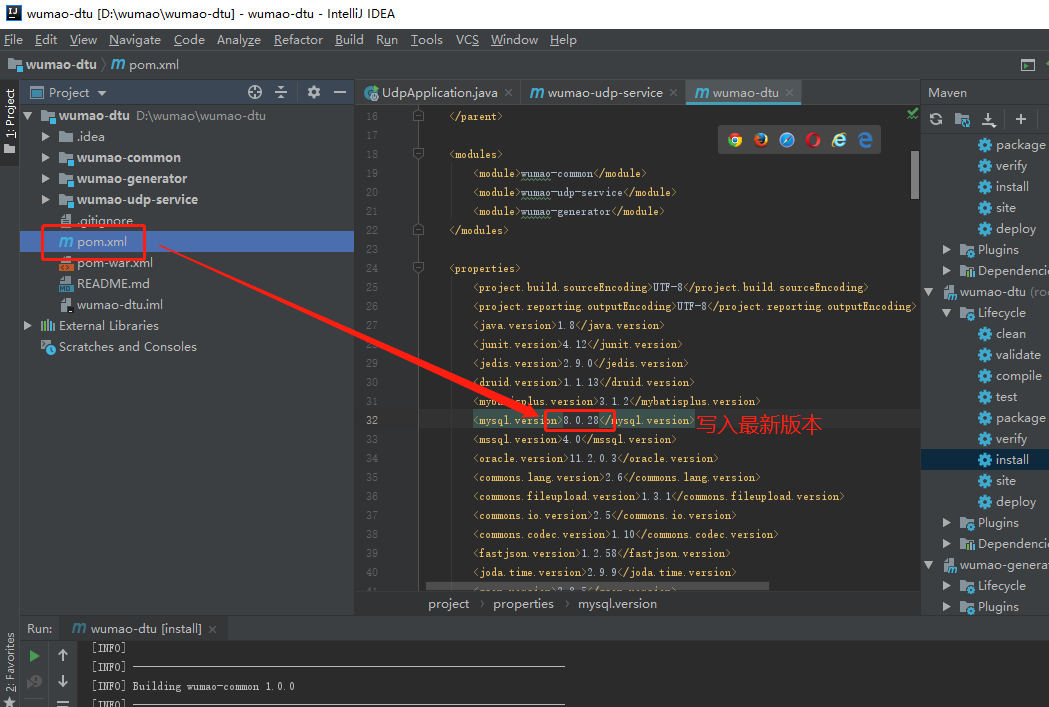
Task: Open Project panel settings gear
Action: (314, 92)
